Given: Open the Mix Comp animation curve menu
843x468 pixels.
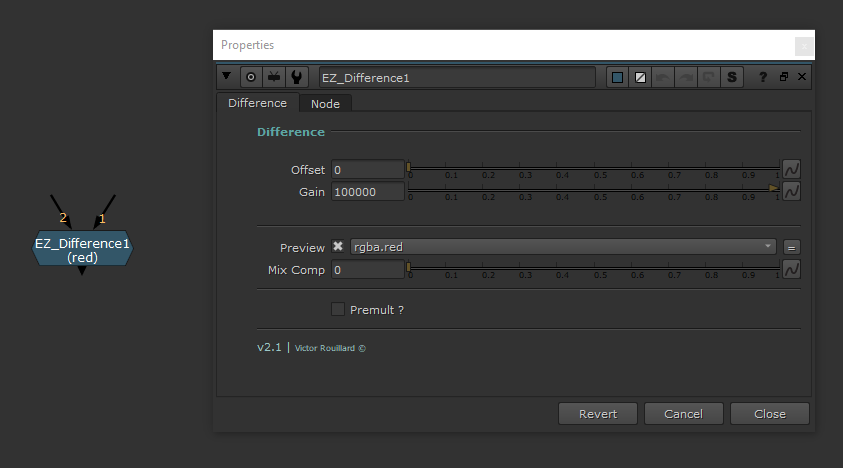Looking at the screenshot, I should (791, 269).
